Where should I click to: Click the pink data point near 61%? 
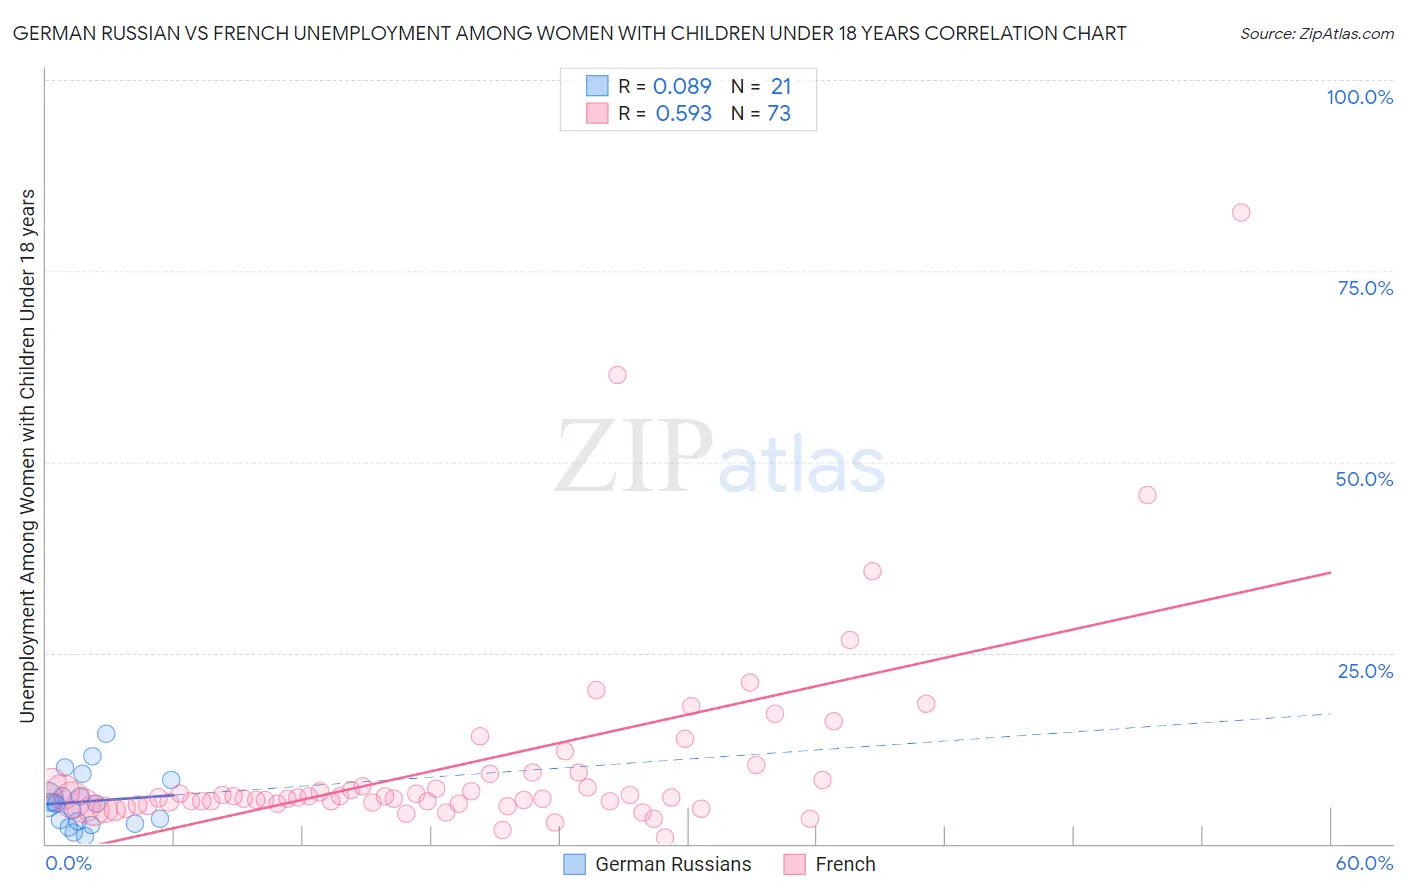pyautogui.click(x=617, y=375)
